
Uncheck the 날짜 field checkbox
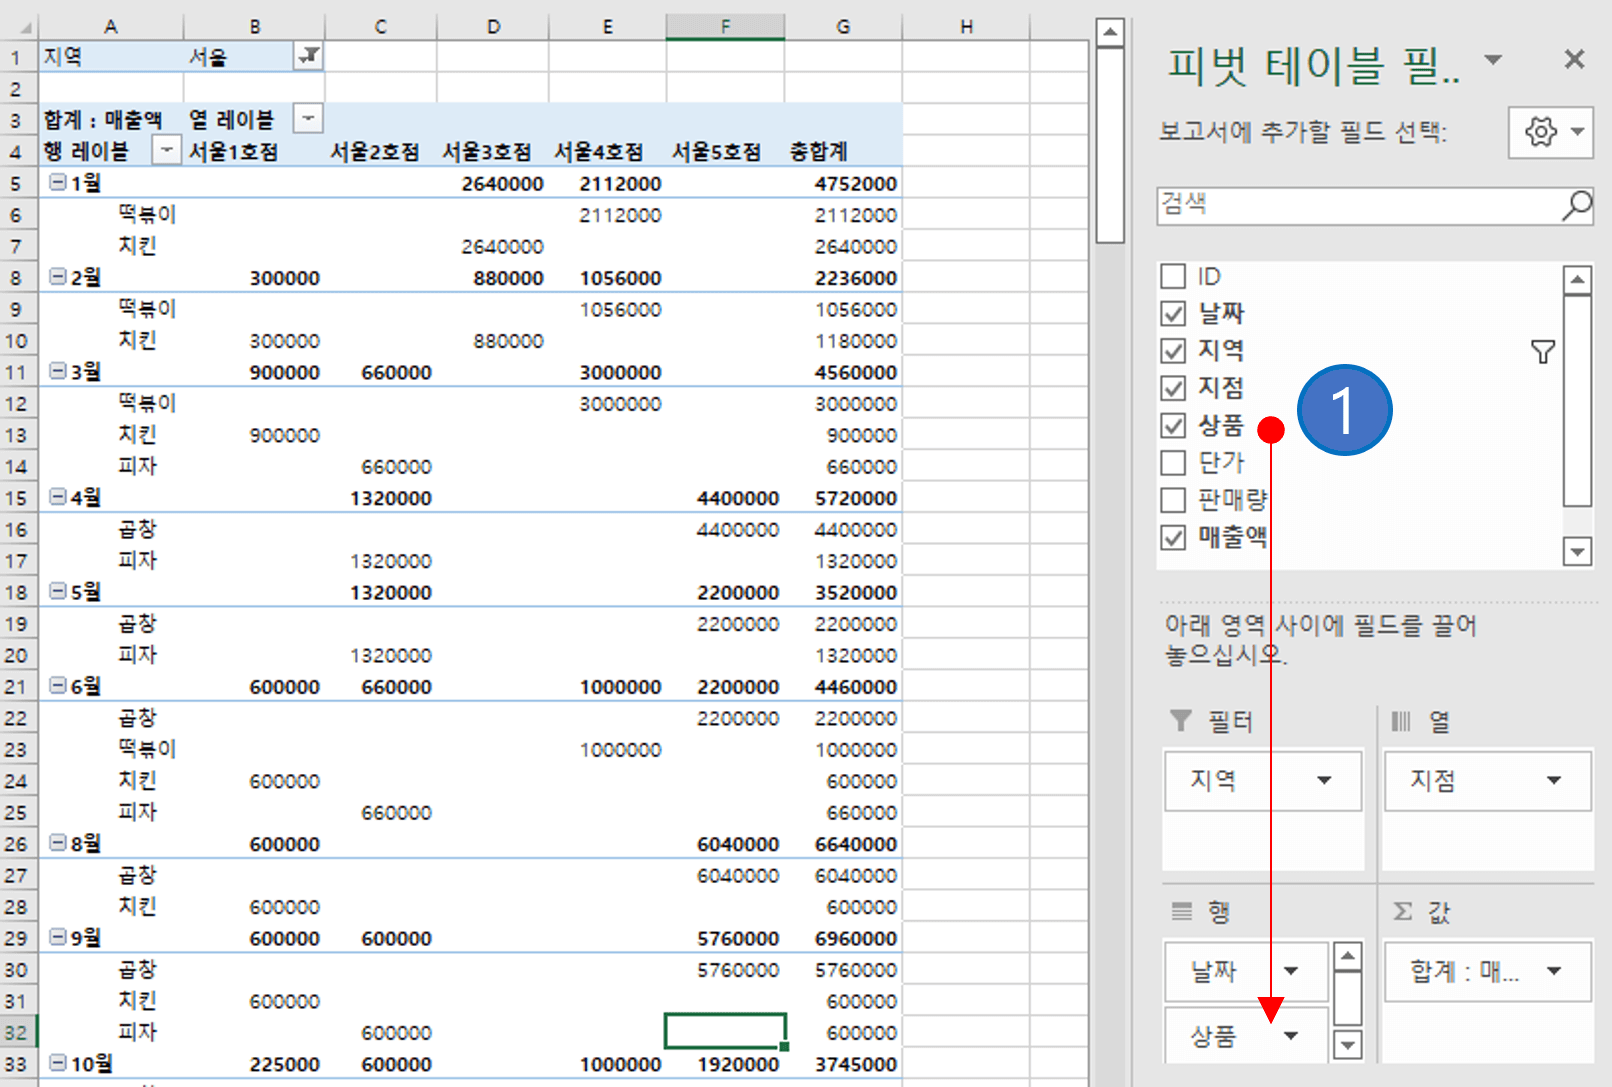point(1172,313)
